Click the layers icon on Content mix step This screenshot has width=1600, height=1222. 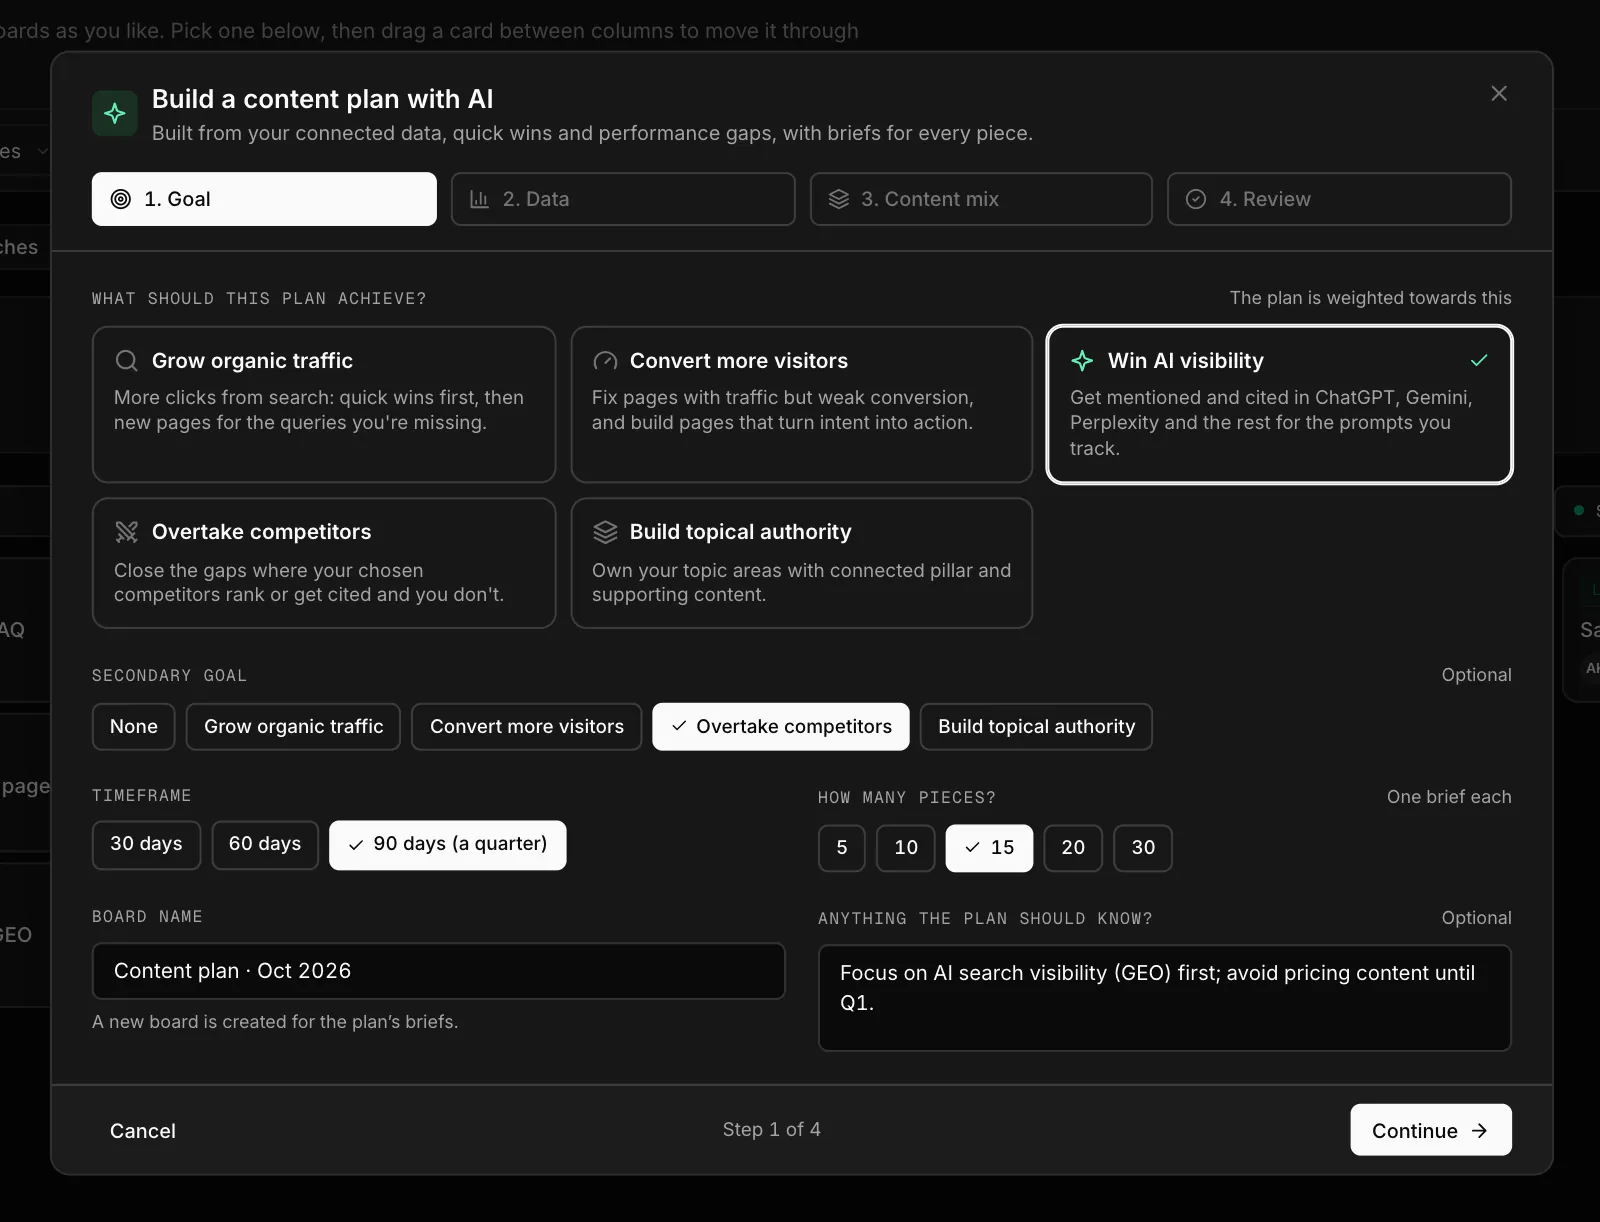[x=839, y=199]
